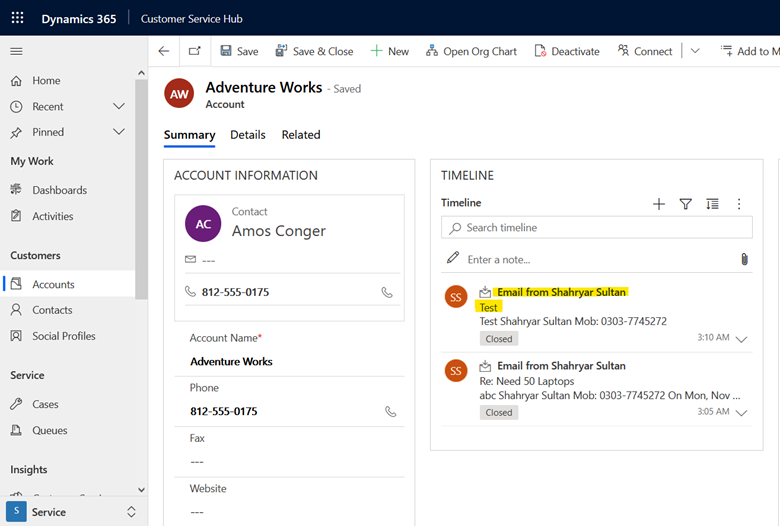Create a New record

pyautogui.click(x=390, y=51)
